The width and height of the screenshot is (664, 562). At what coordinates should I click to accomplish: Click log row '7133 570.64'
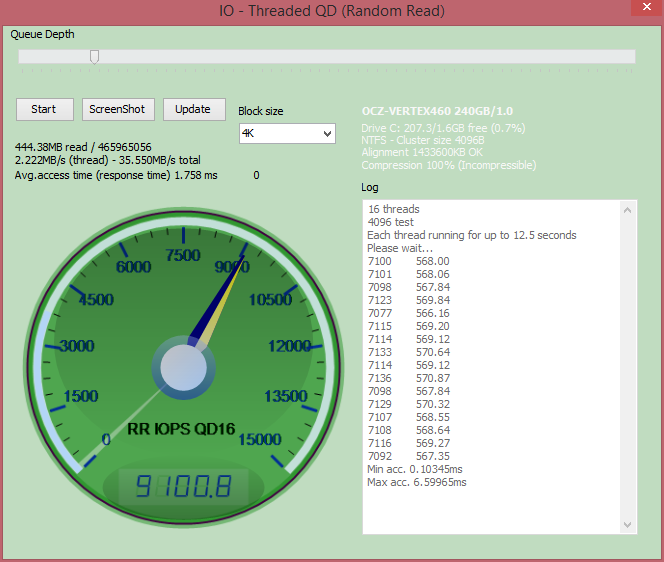(x=408, y=352)
